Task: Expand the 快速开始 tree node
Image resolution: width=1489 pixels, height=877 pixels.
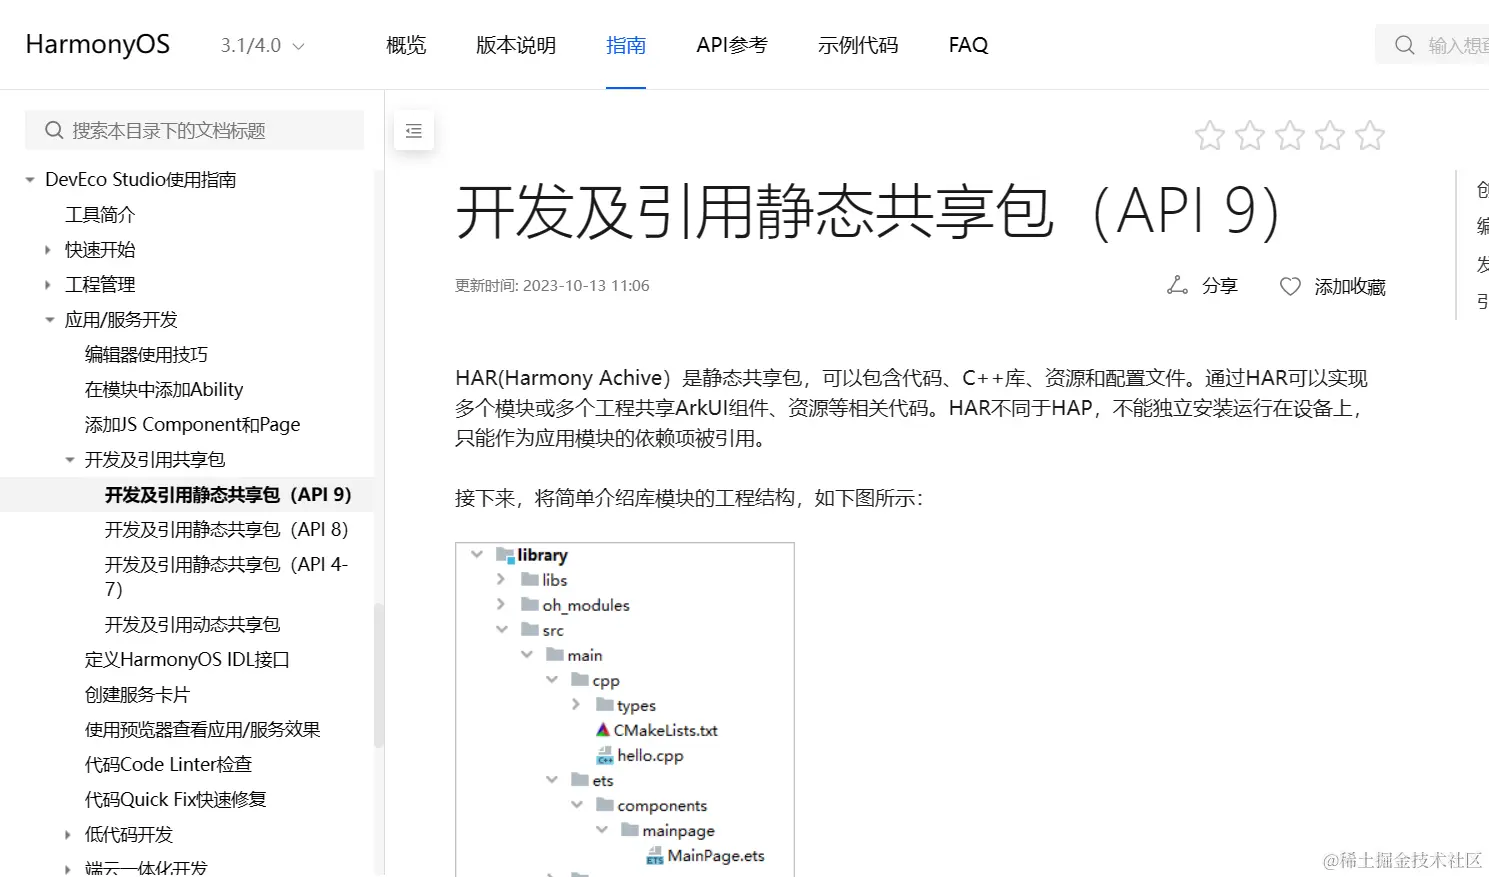Action: click(48, 250)
